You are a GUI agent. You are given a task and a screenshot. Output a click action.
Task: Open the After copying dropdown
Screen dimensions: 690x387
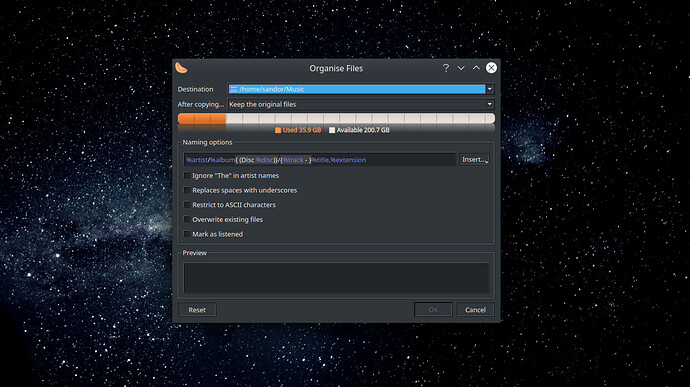click(x=361, y=104)
